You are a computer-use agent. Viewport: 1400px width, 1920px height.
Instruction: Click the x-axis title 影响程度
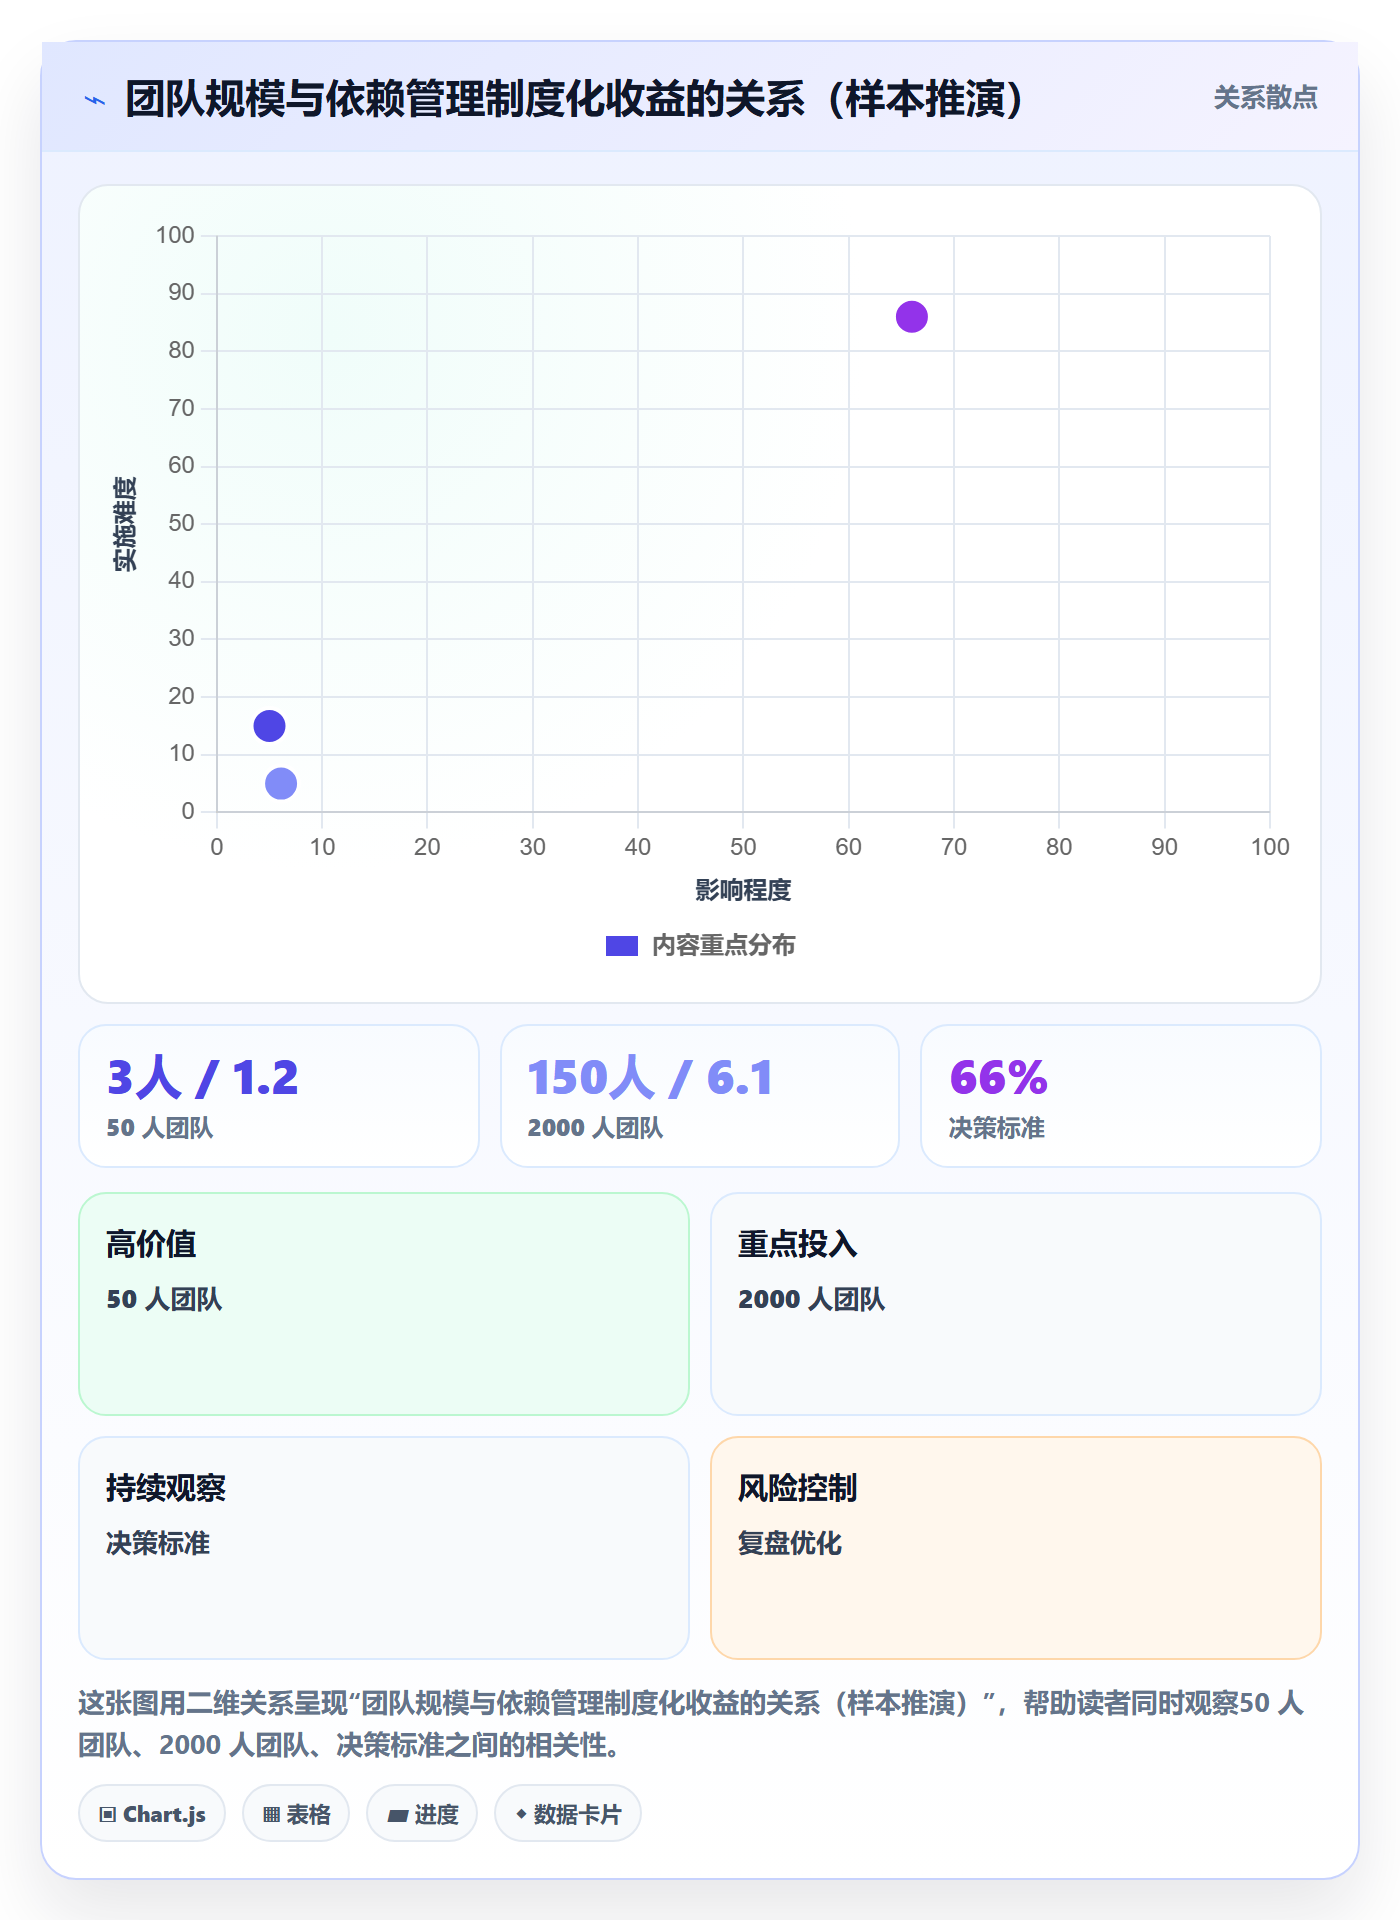[x=743, y=890]
